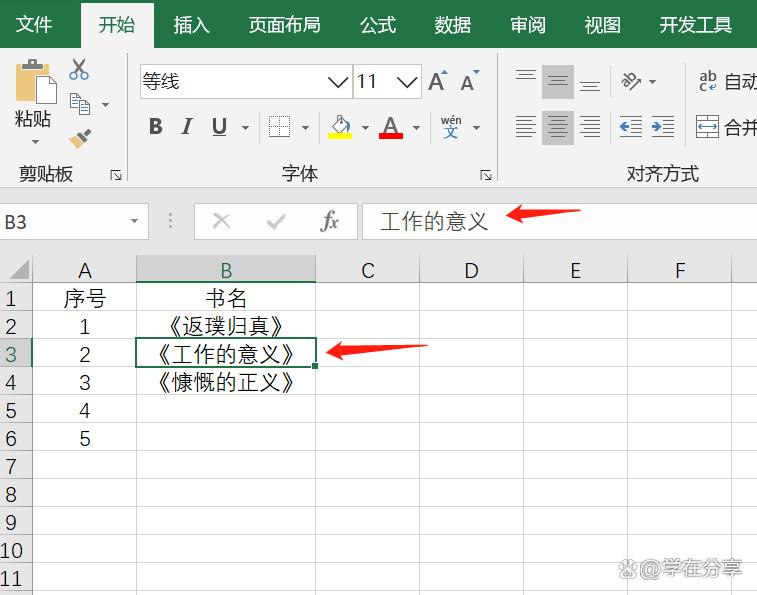Toggle Underline formatting
The width and height of the screenshot is (757, 595).
[220, 127]
